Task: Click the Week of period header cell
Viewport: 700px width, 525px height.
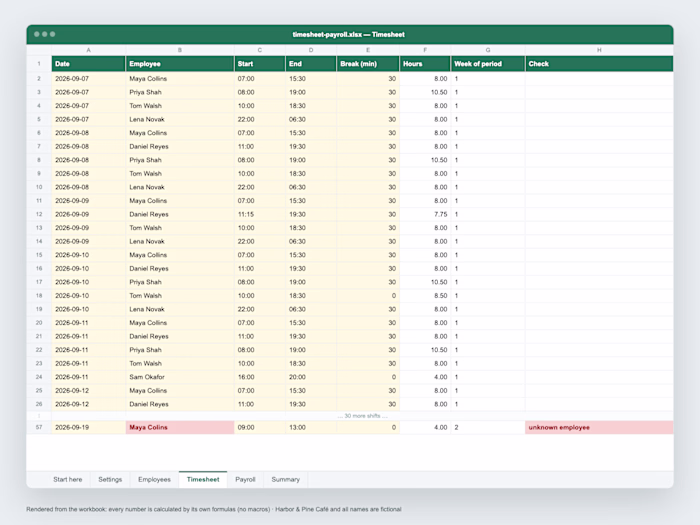Action: tap(488, 64)
